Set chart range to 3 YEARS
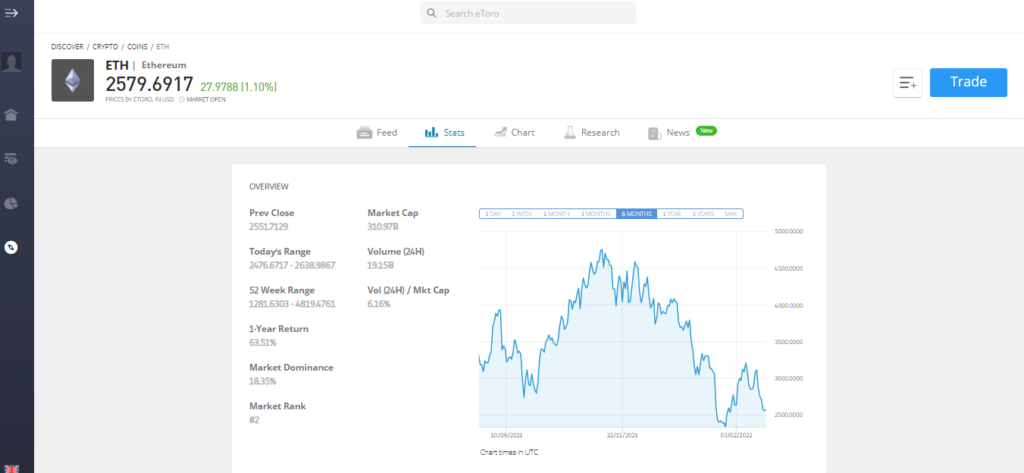The image size is (1024, 473). click(x=703, y=214)
